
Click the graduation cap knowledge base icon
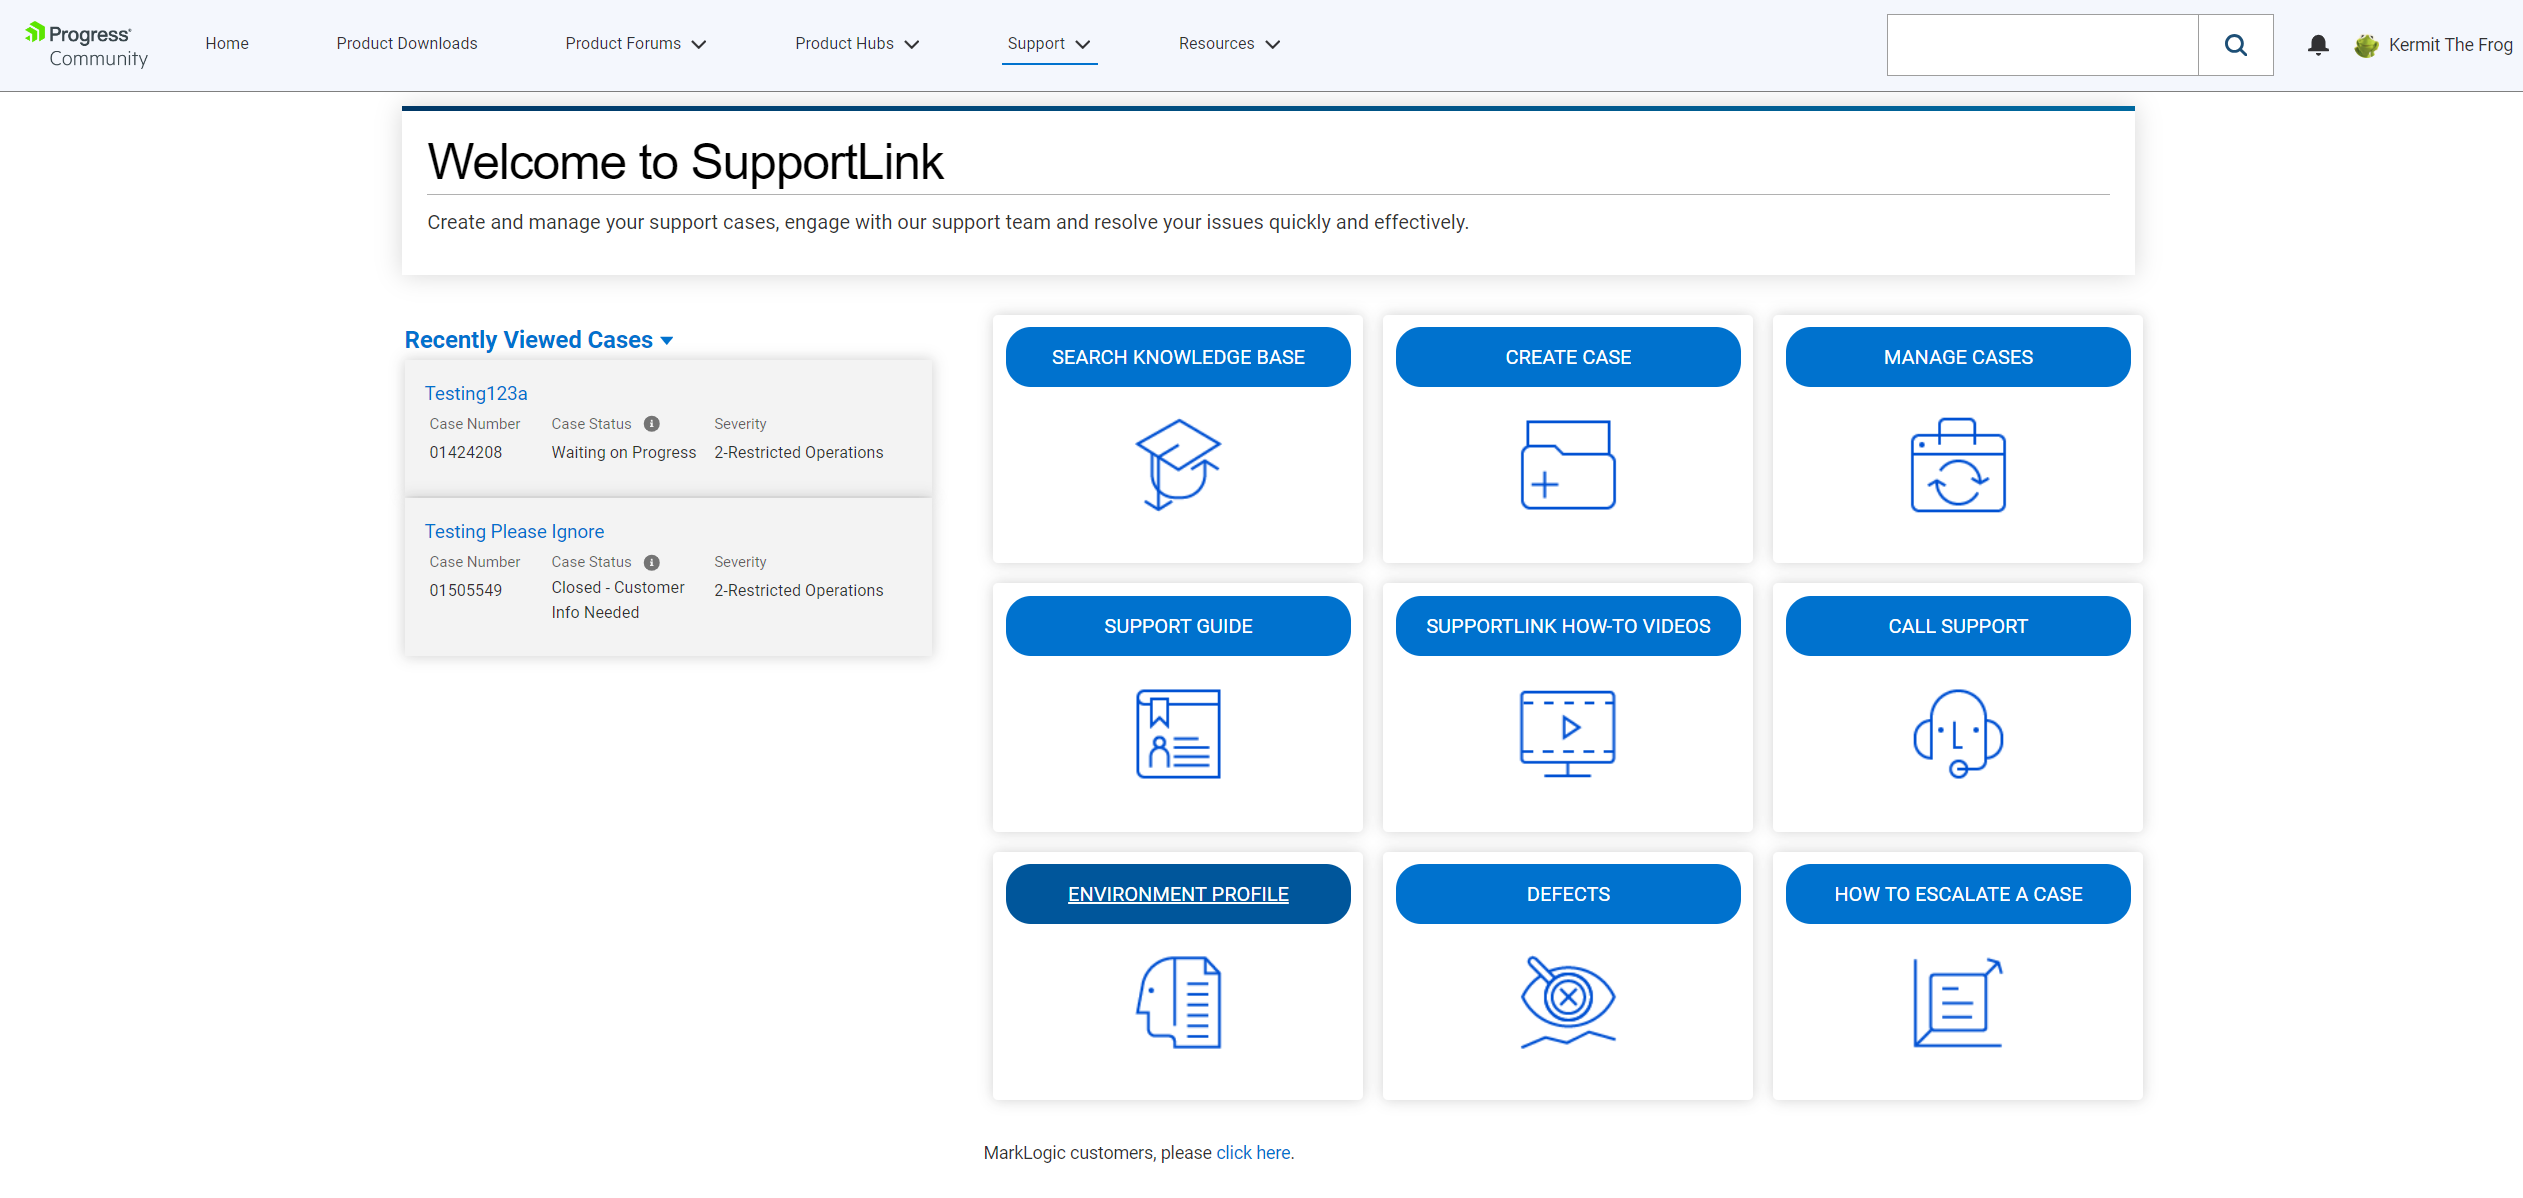coord(1178,464)
